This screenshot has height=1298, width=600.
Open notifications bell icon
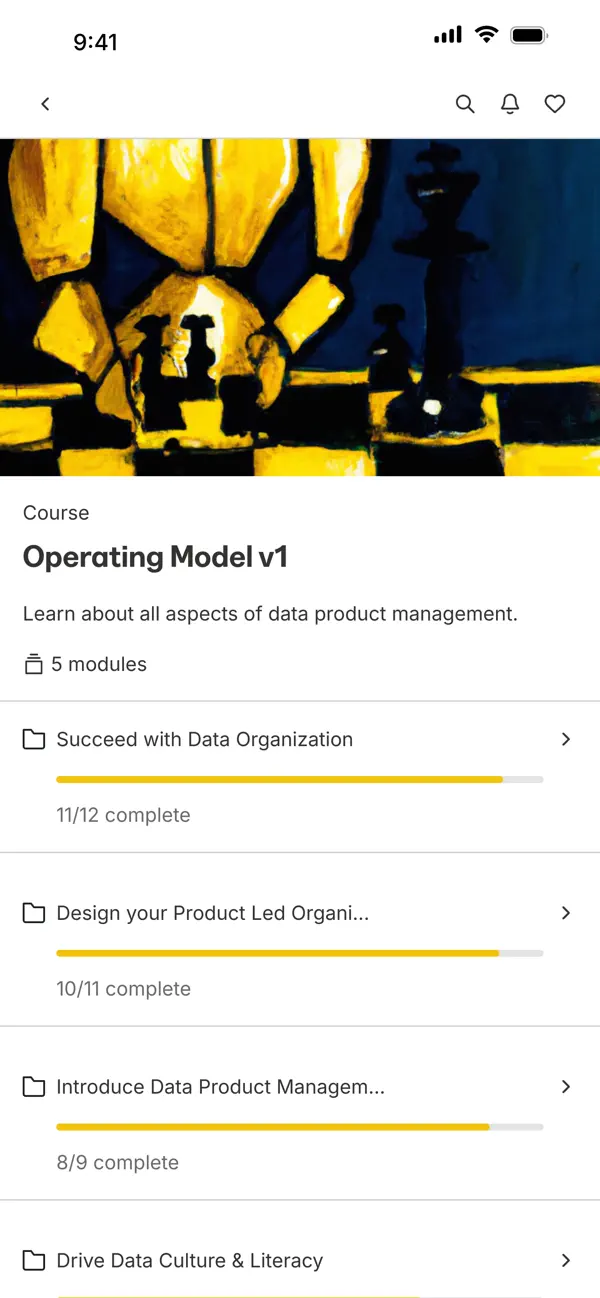[510, 104]
